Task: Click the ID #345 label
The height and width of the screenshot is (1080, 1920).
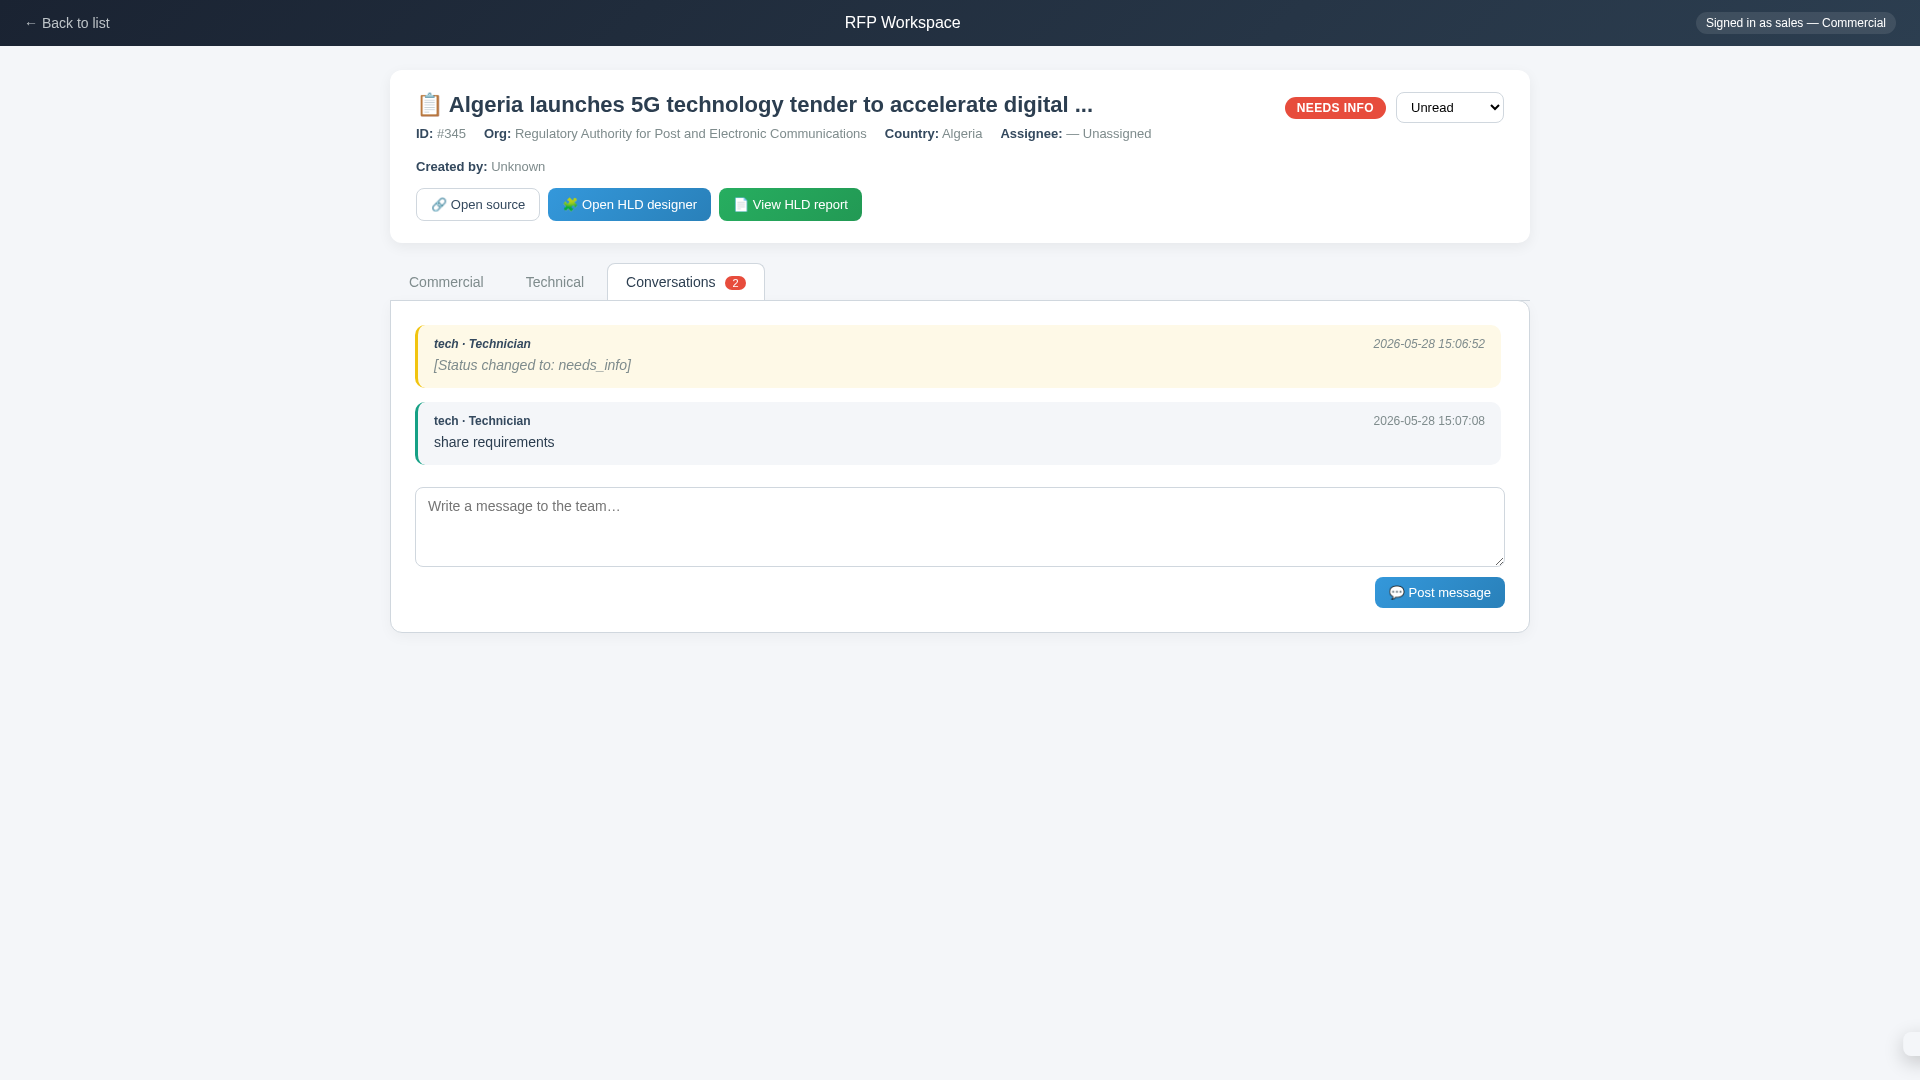Action: tap(441, 134)
